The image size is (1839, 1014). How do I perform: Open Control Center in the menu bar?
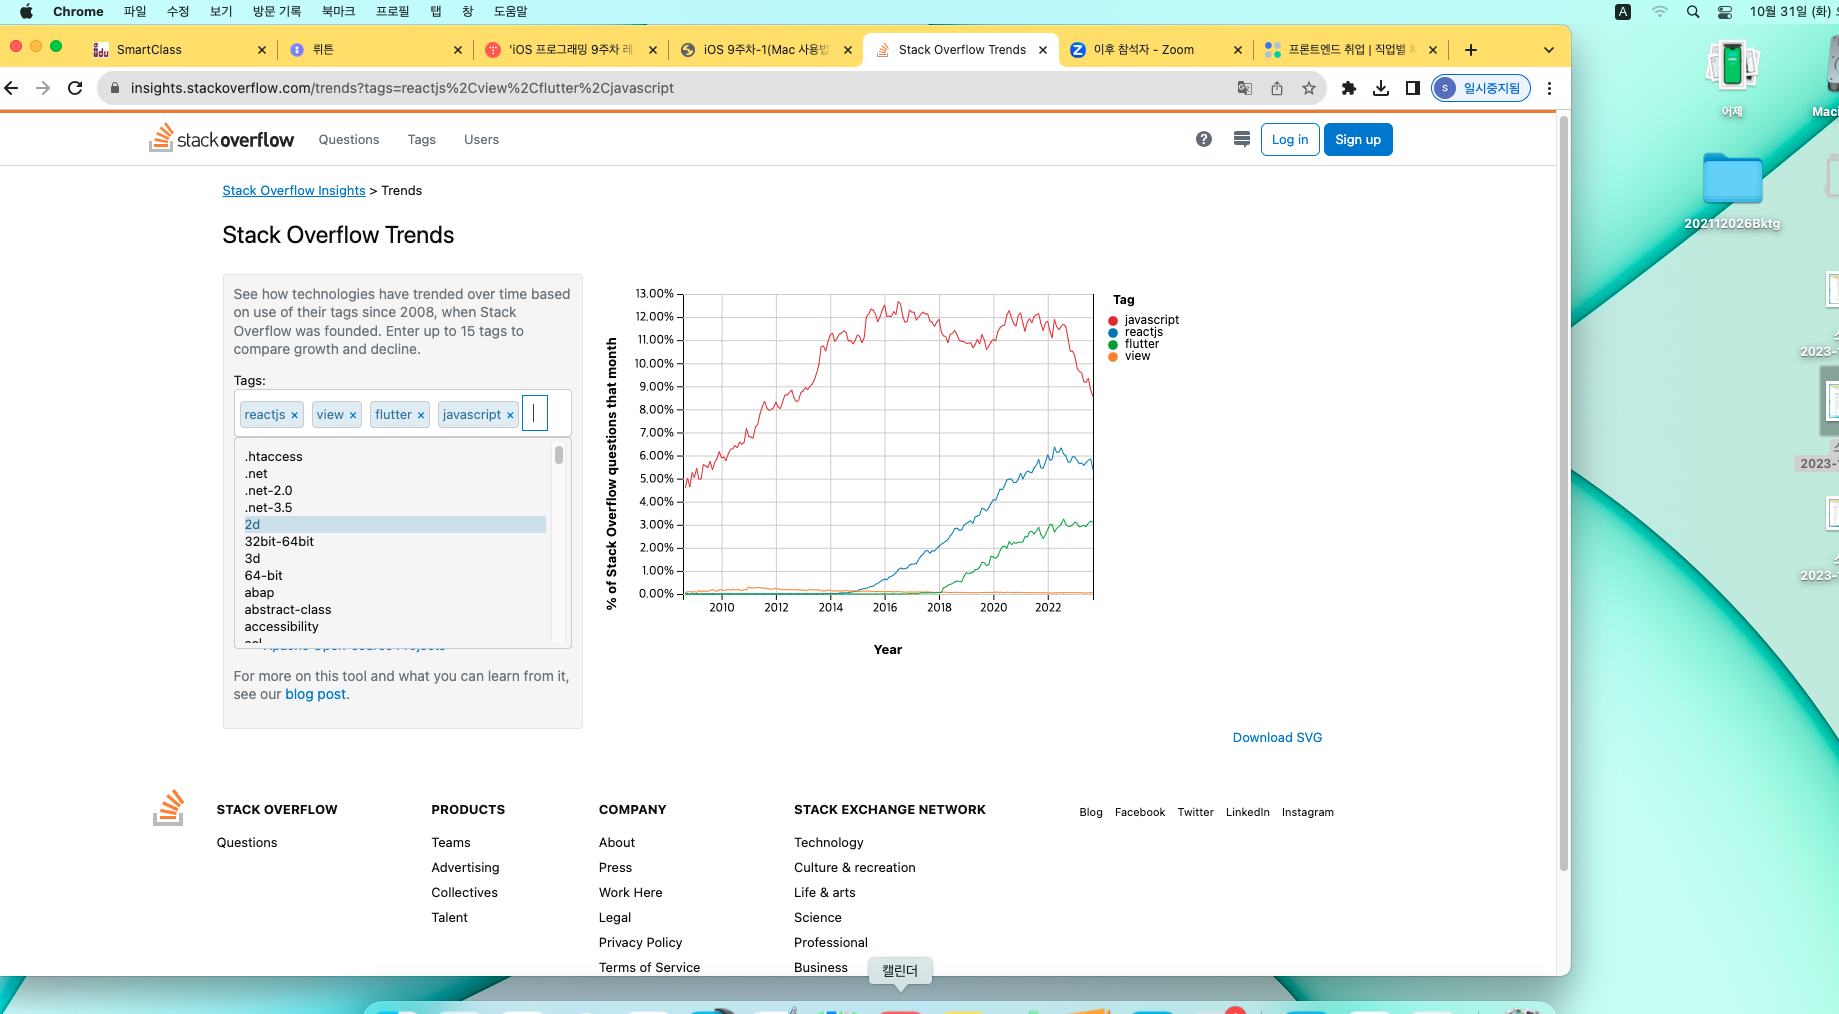coord(1725,12)
